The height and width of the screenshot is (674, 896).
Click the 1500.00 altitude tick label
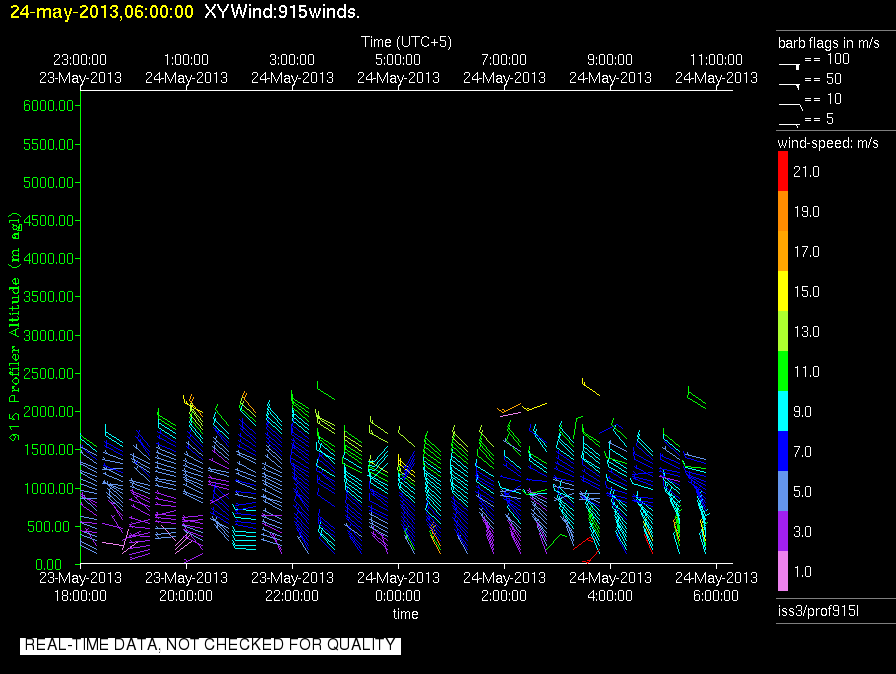pyautogui.click(x=49, y=450)
